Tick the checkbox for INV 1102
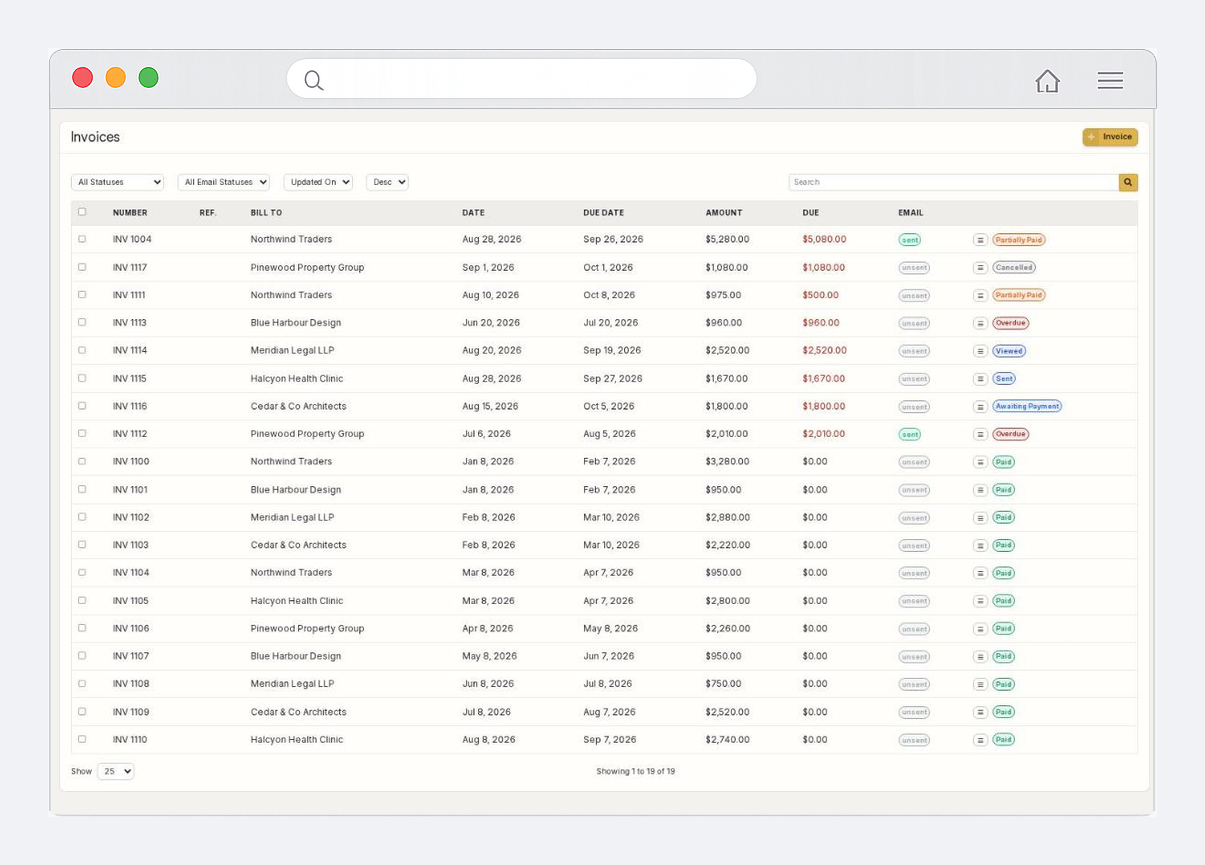This screenshot has width=1205, height=865. pos(82,517)
